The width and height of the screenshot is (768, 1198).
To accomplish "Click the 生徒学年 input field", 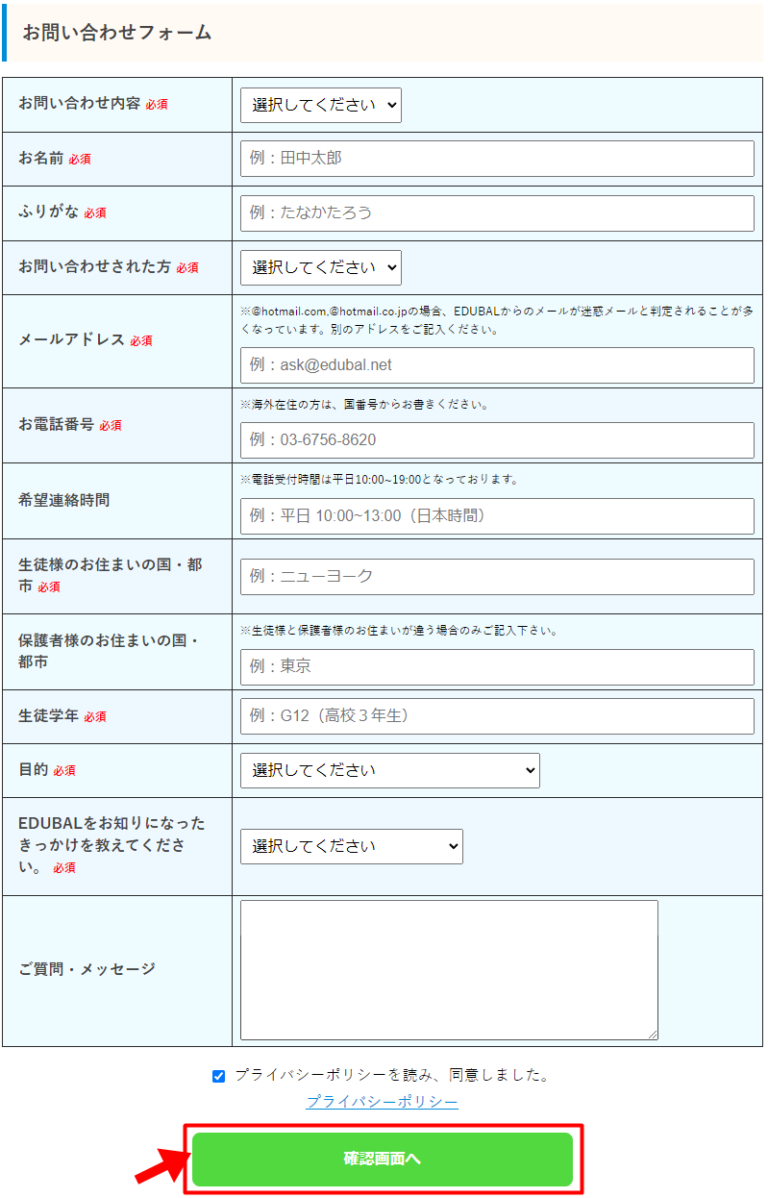I will point(495,716).
